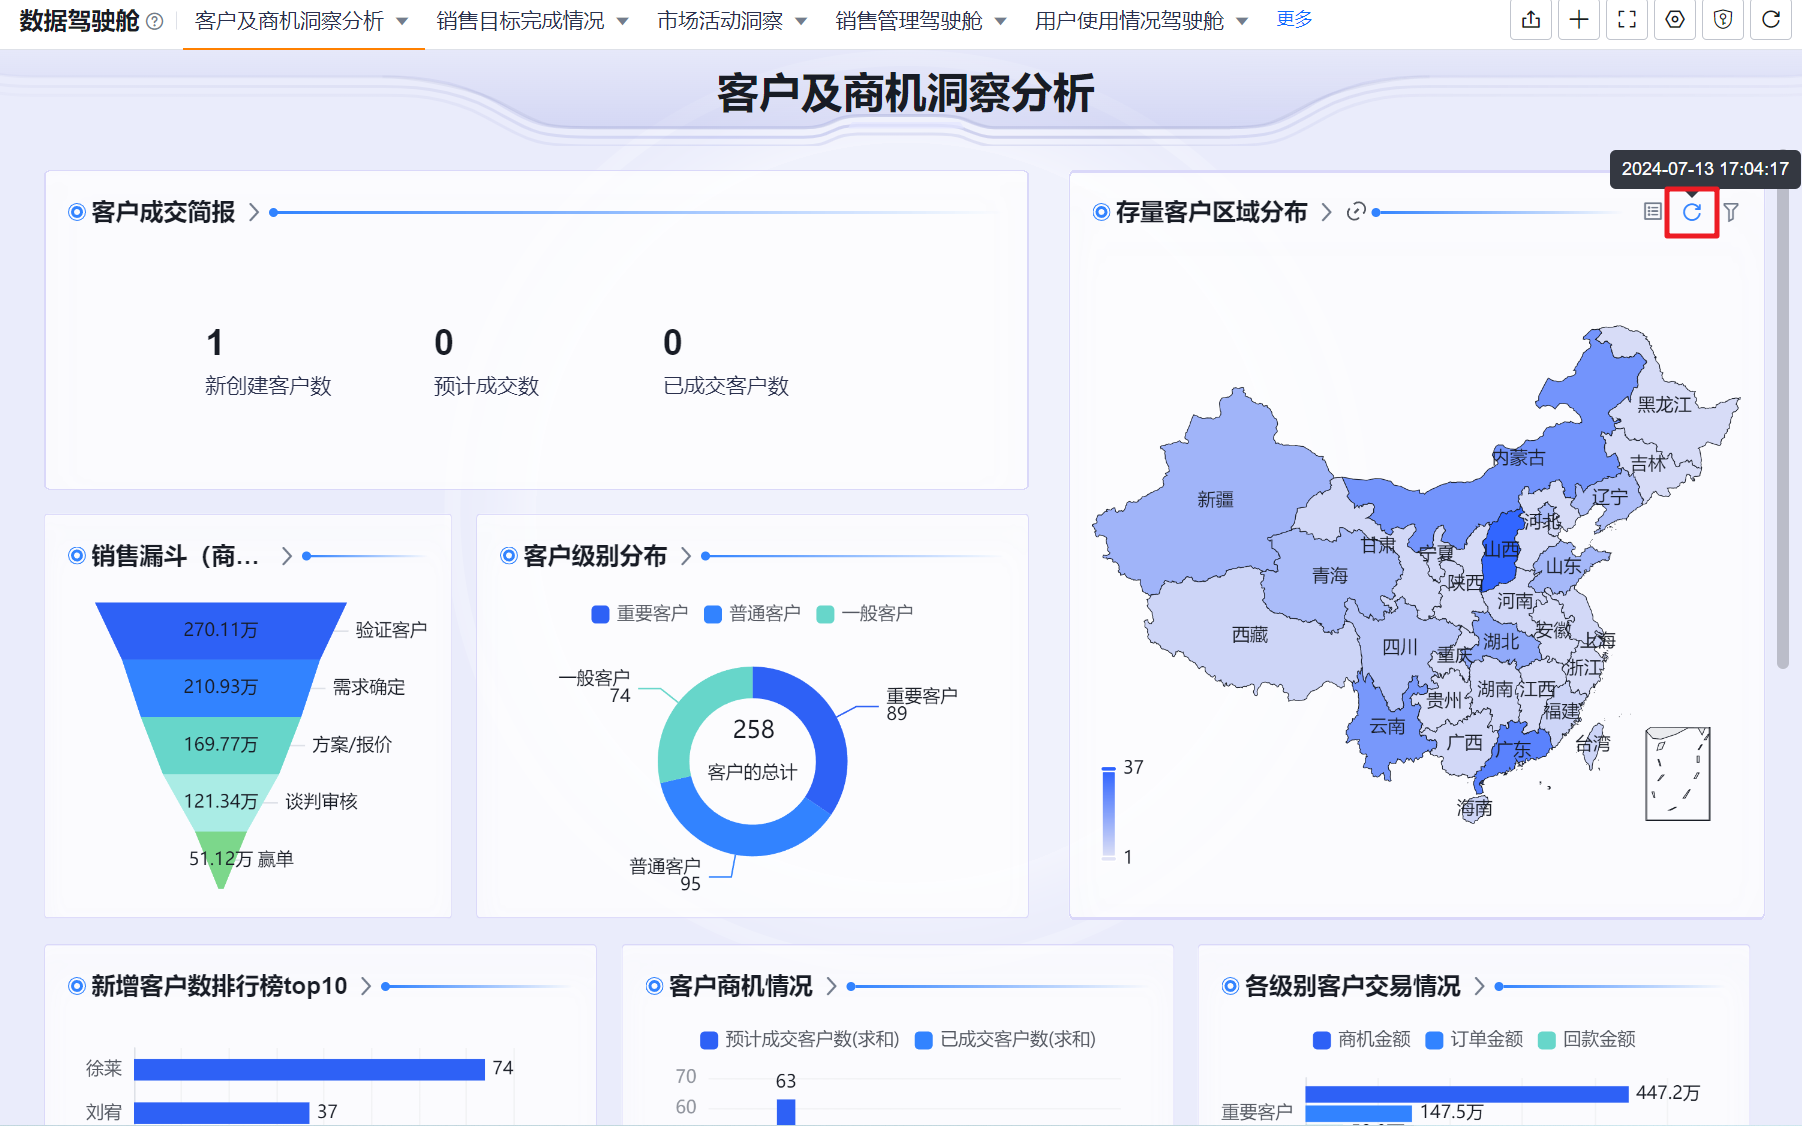
Task: Click the 新创建客户数 value 1
Action: 215,343
